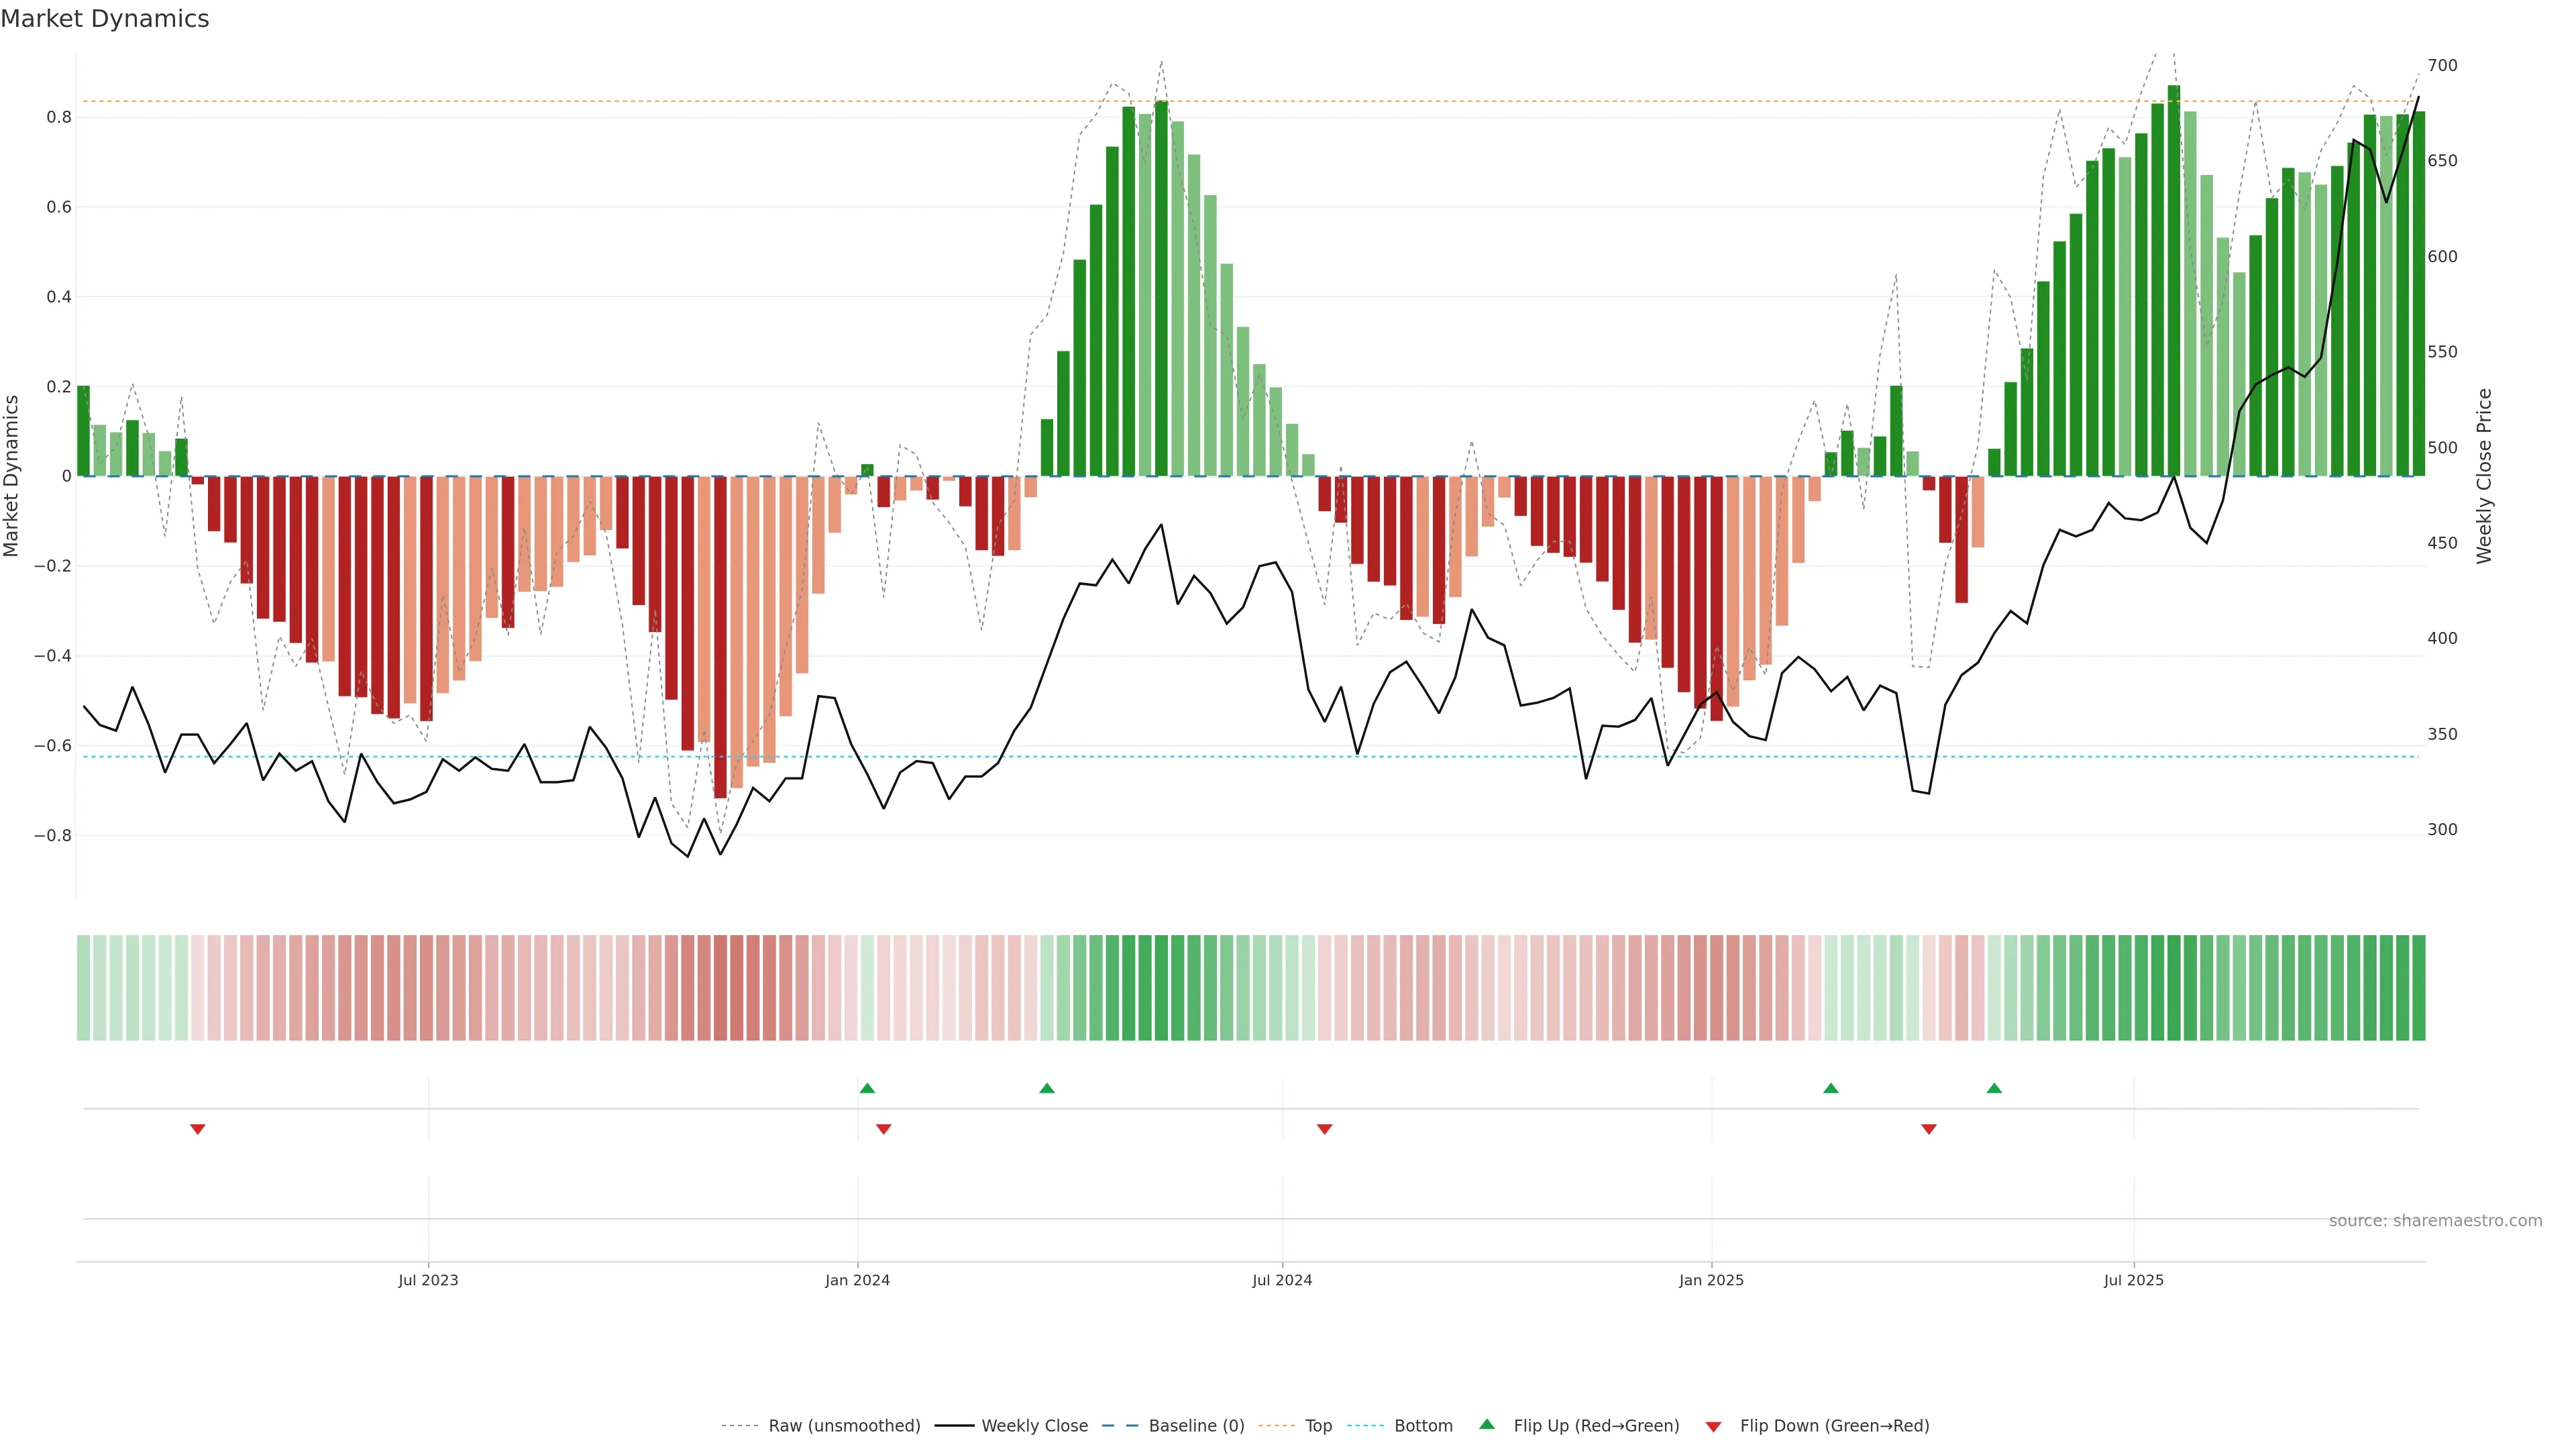Toggle Weekly Close legend entry
The image size is (2576, 1449).
click(1034, 1426)
